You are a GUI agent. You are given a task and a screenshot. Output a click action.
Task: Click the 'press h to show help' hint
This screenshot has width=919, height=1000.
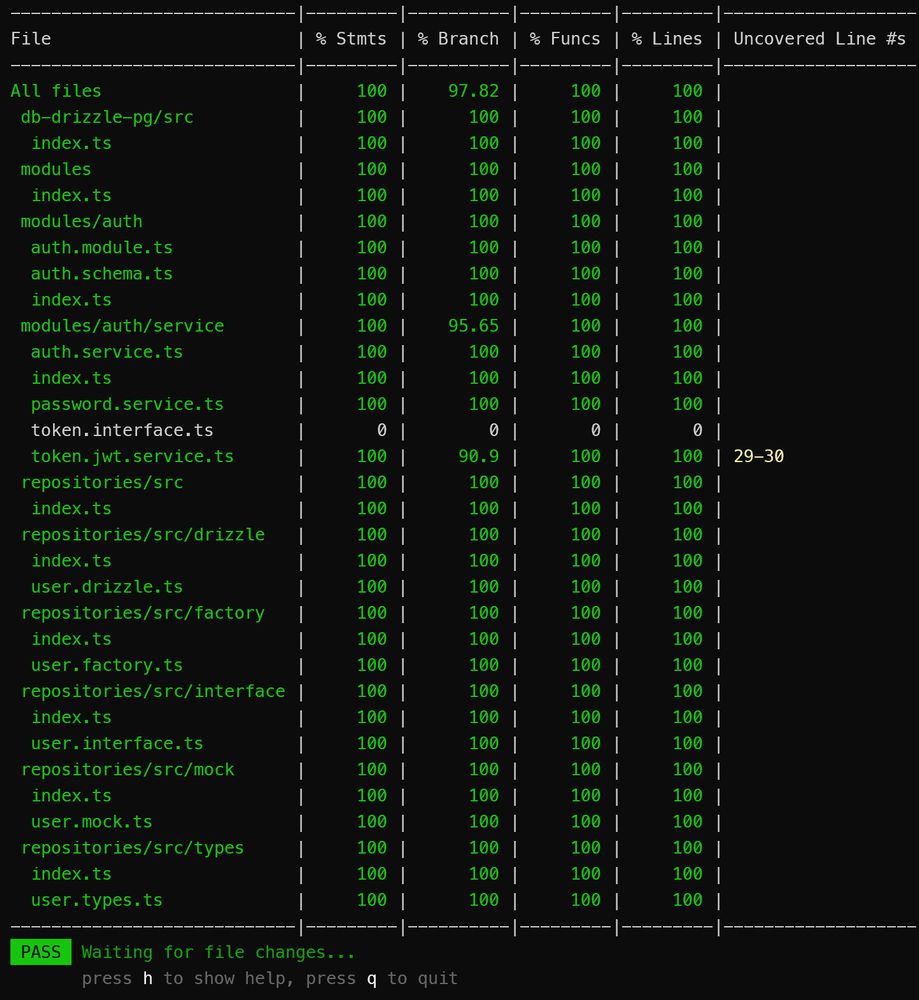click(188, 978)
